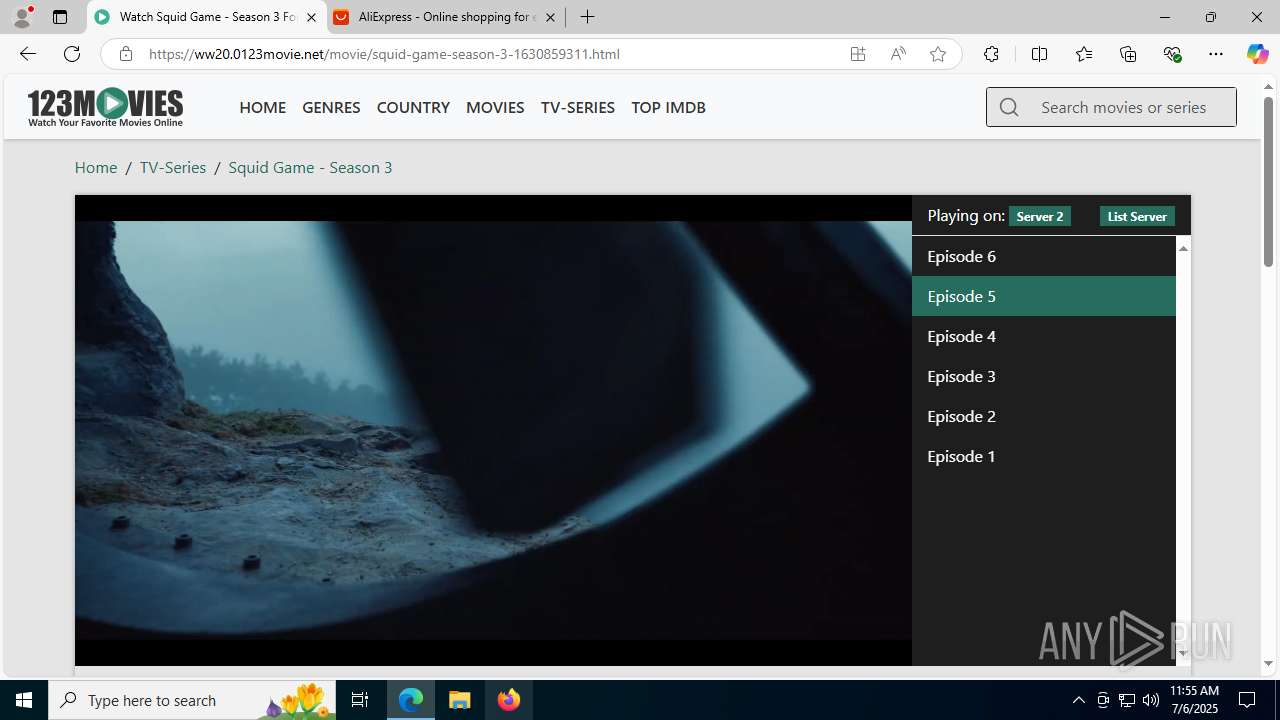
Task: Open Edge Settings and more menu
Action: pos(1216,54)
